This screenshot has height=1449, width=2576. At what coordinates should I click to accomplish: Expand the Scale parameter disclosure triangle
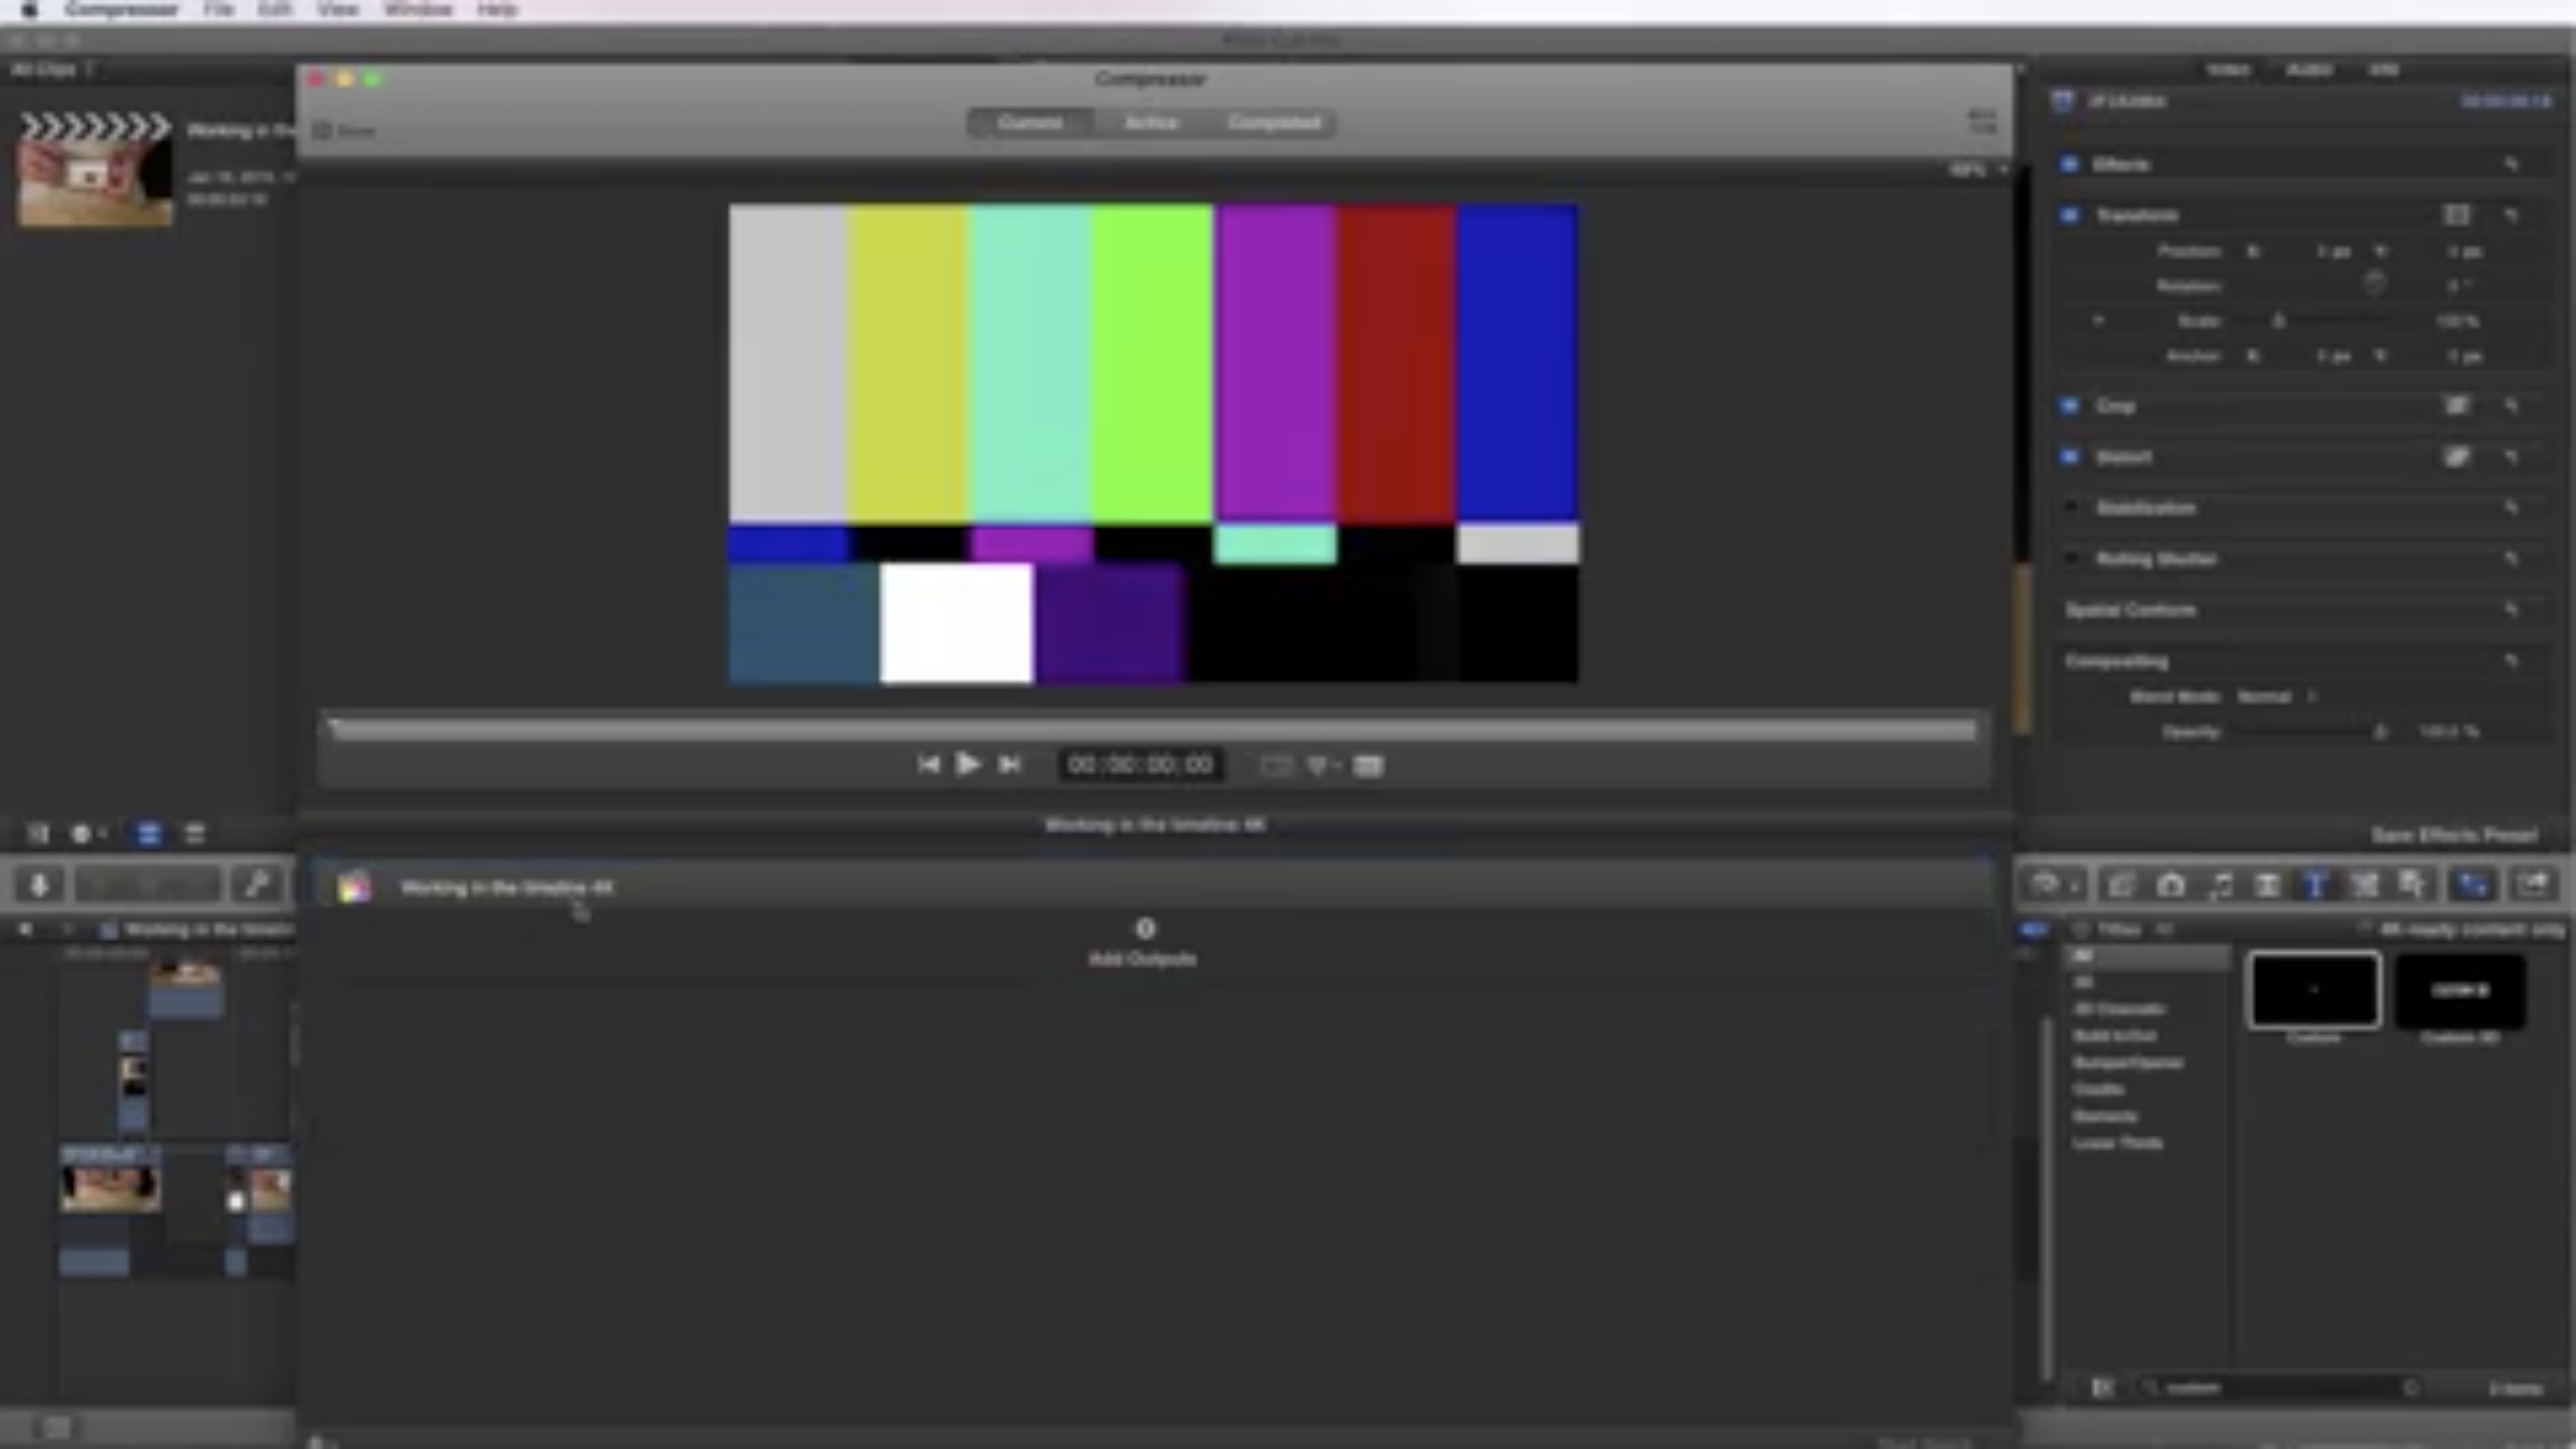click(x=2098, y=321)
